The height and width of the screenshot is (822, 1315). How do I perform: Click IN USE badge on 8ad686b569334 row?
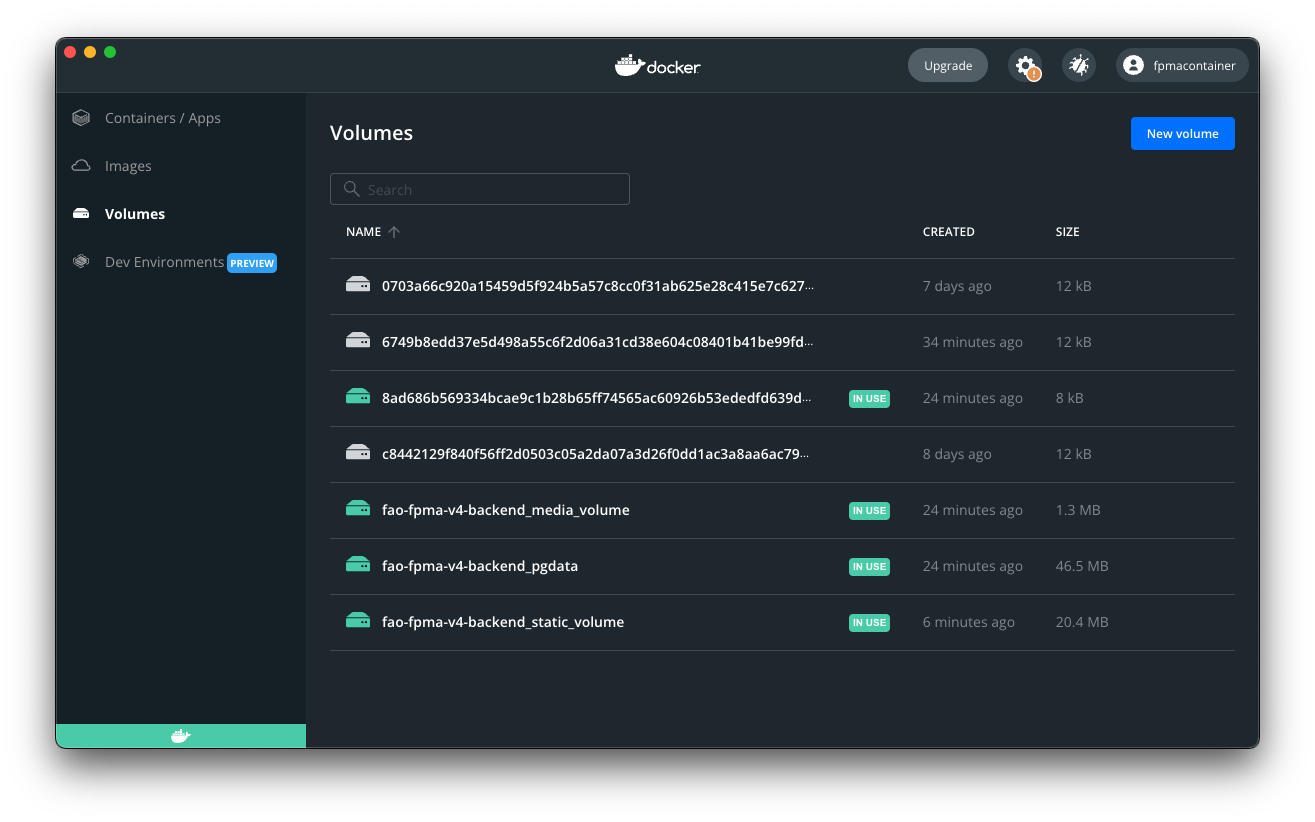(x=869, y=398)
